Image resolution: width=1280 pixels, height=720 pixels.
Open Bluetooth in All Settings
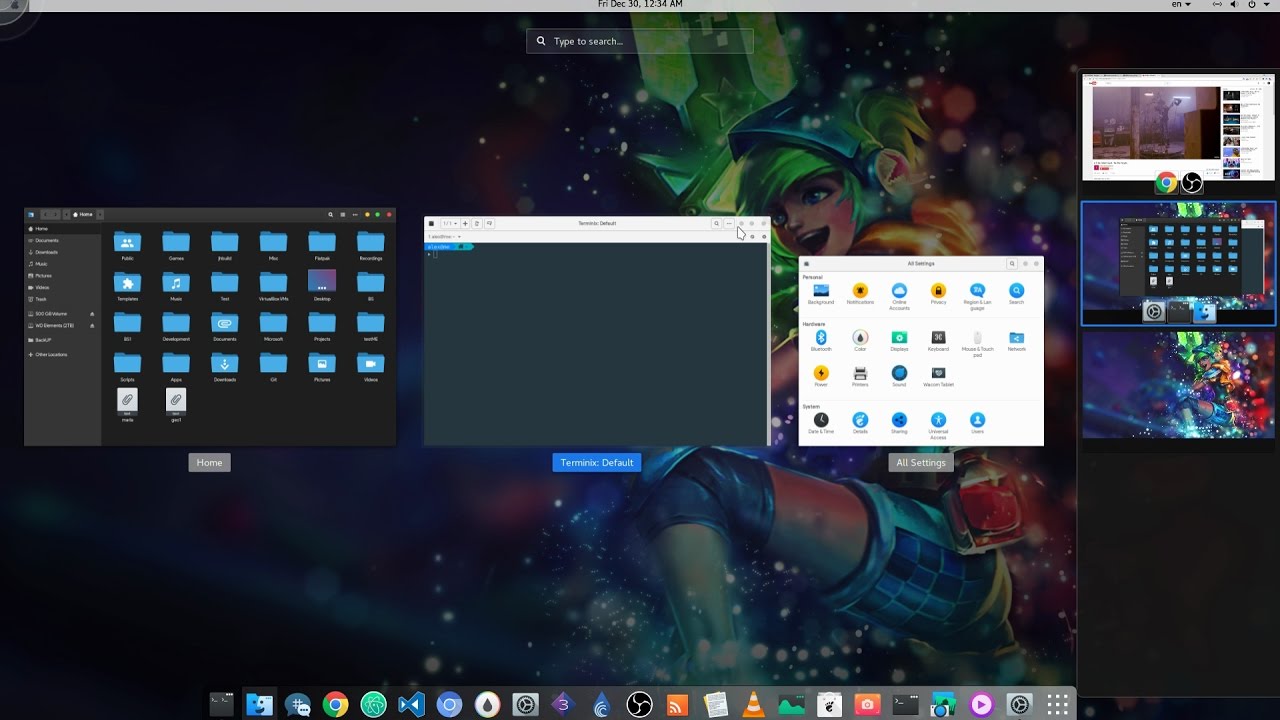[821, 341]
